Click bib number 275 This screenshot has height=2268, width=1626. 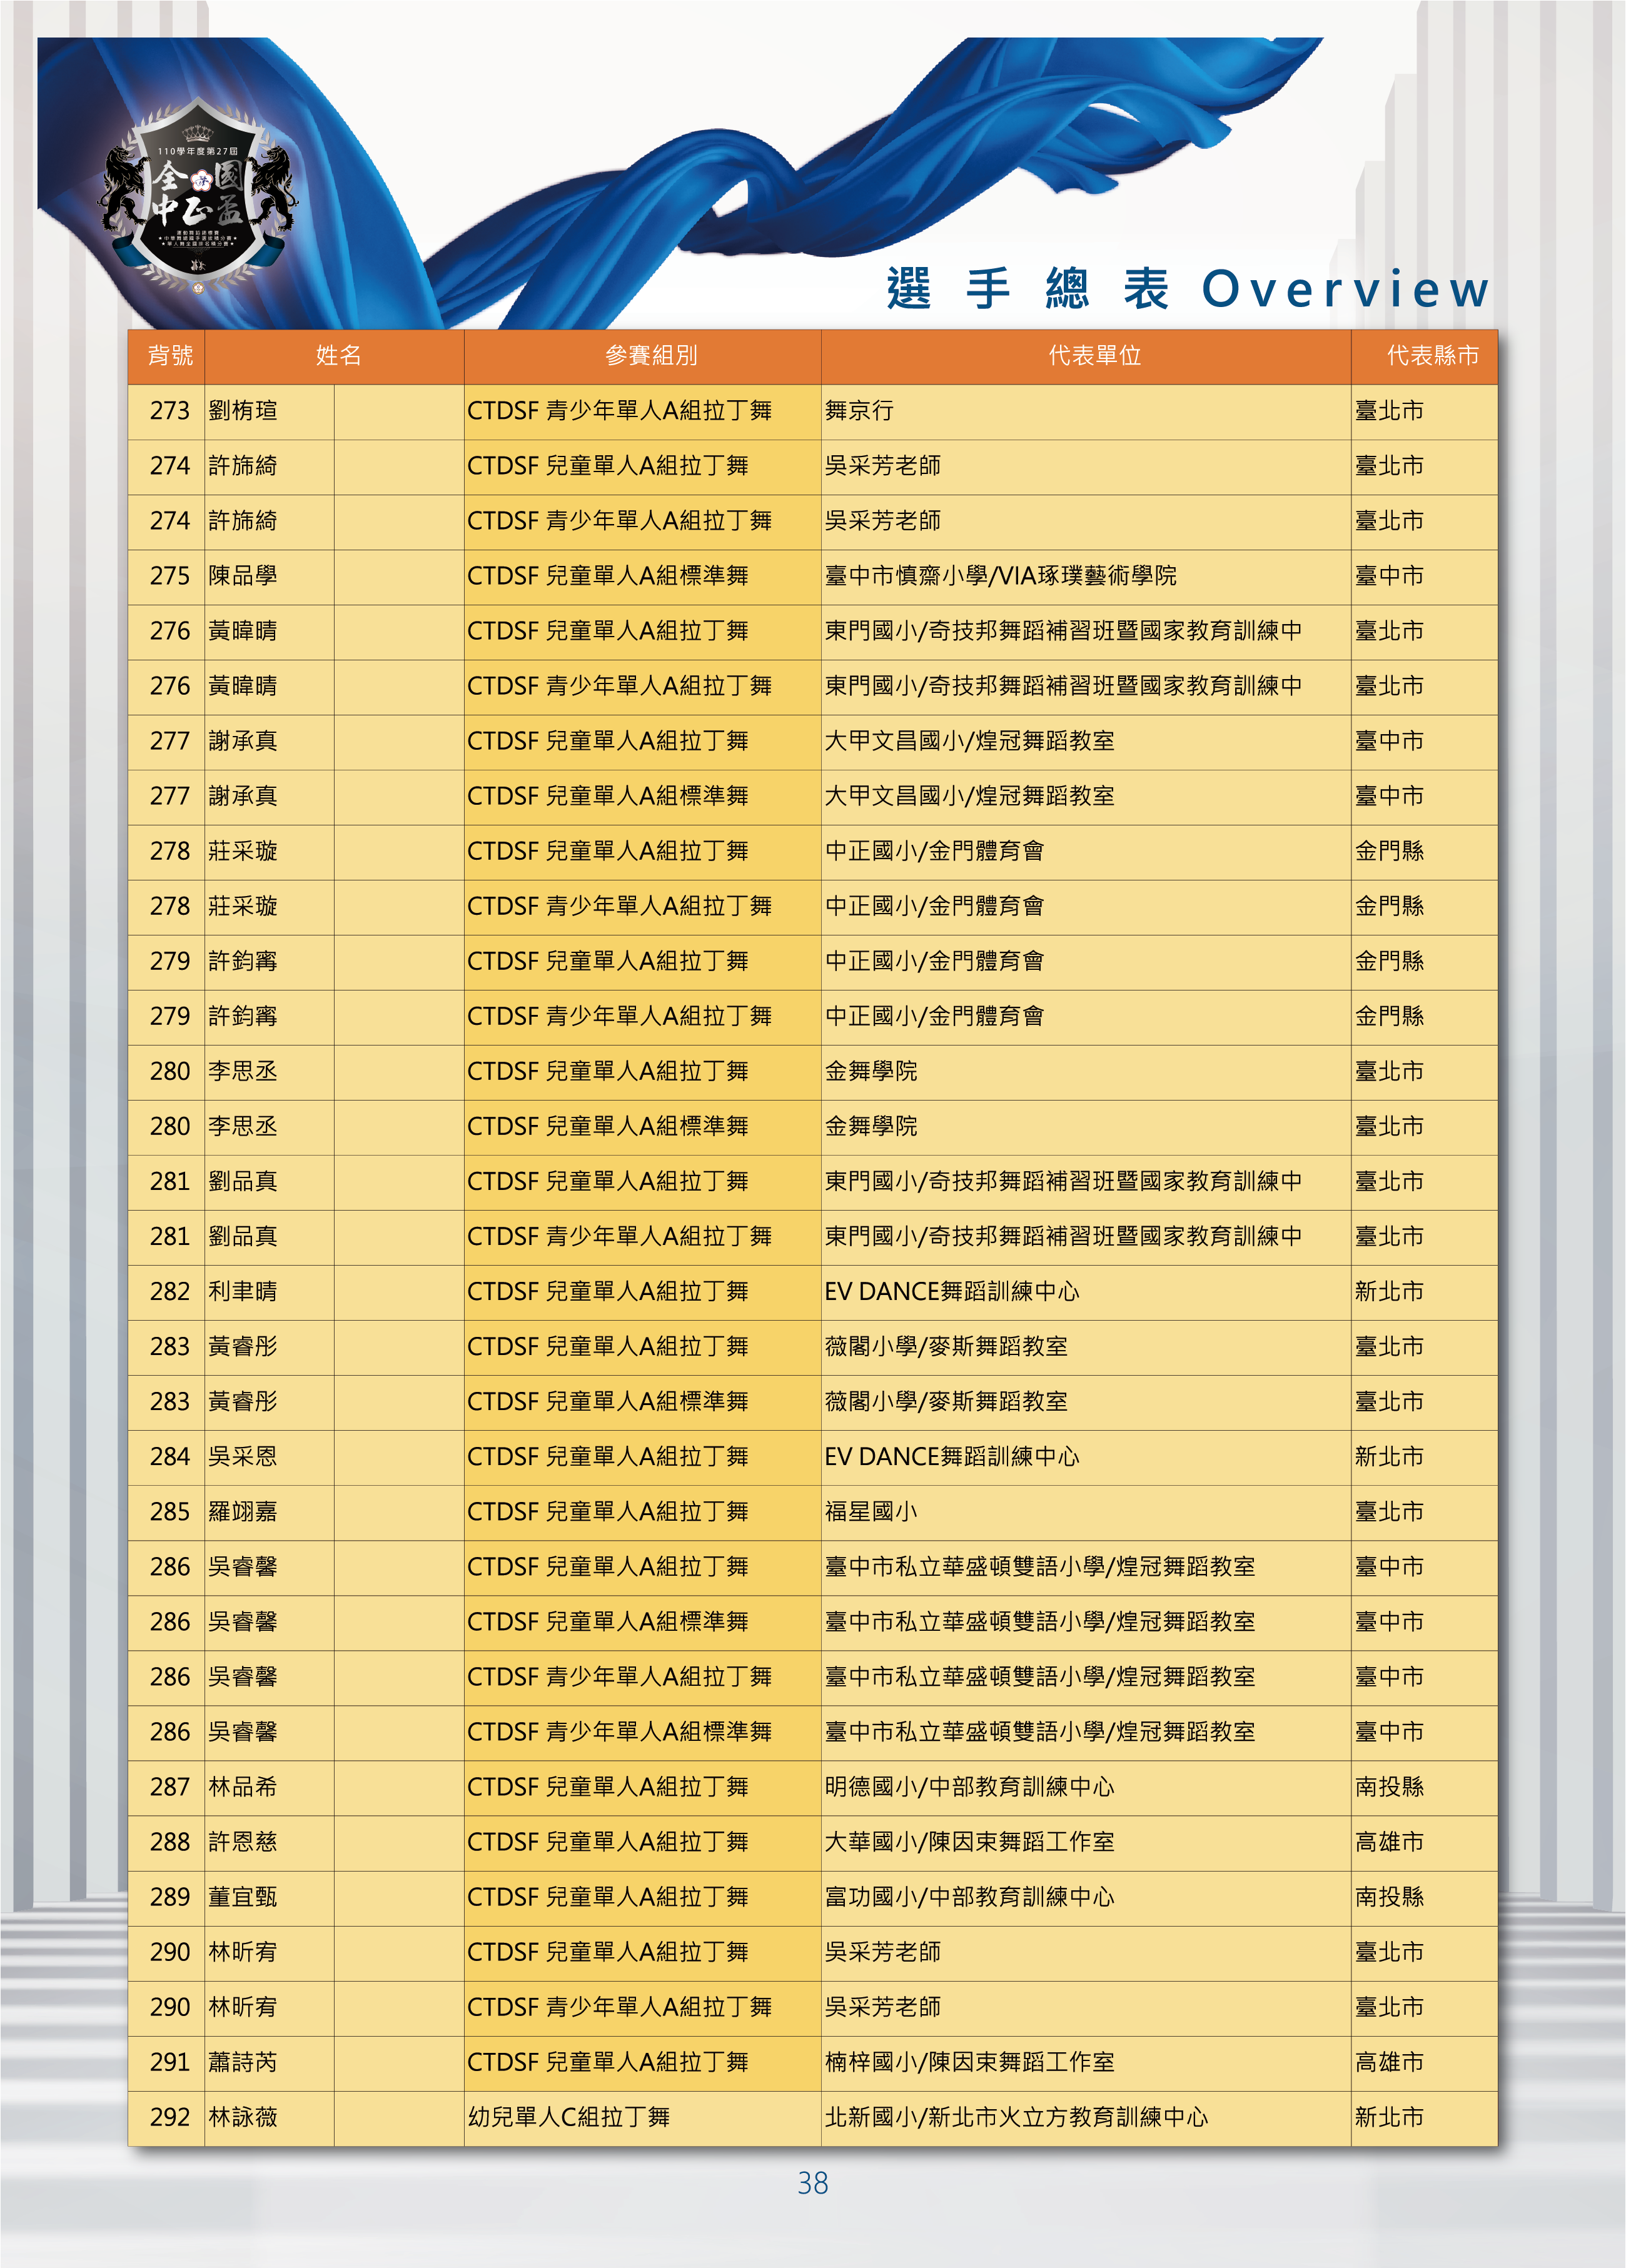[170, 576]
